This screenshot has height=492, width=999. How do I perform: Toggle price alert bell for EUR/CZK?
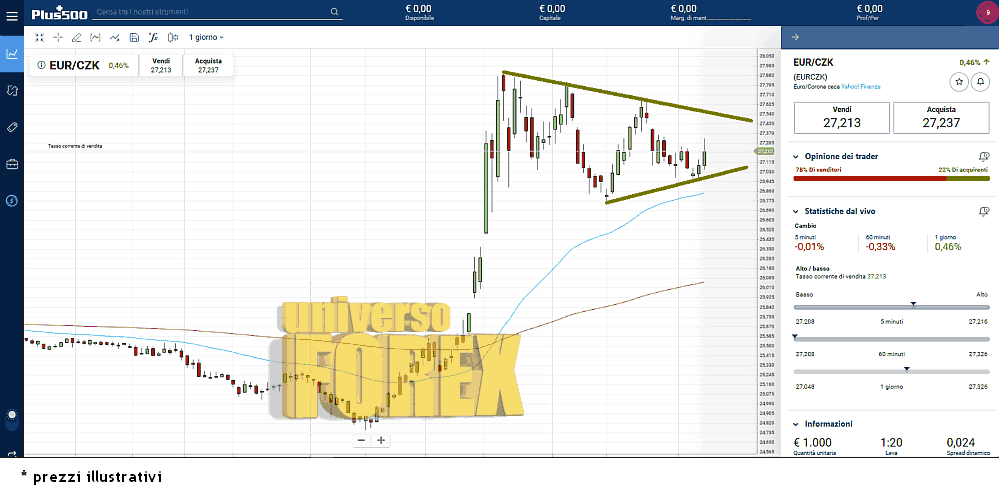(980, 81)
